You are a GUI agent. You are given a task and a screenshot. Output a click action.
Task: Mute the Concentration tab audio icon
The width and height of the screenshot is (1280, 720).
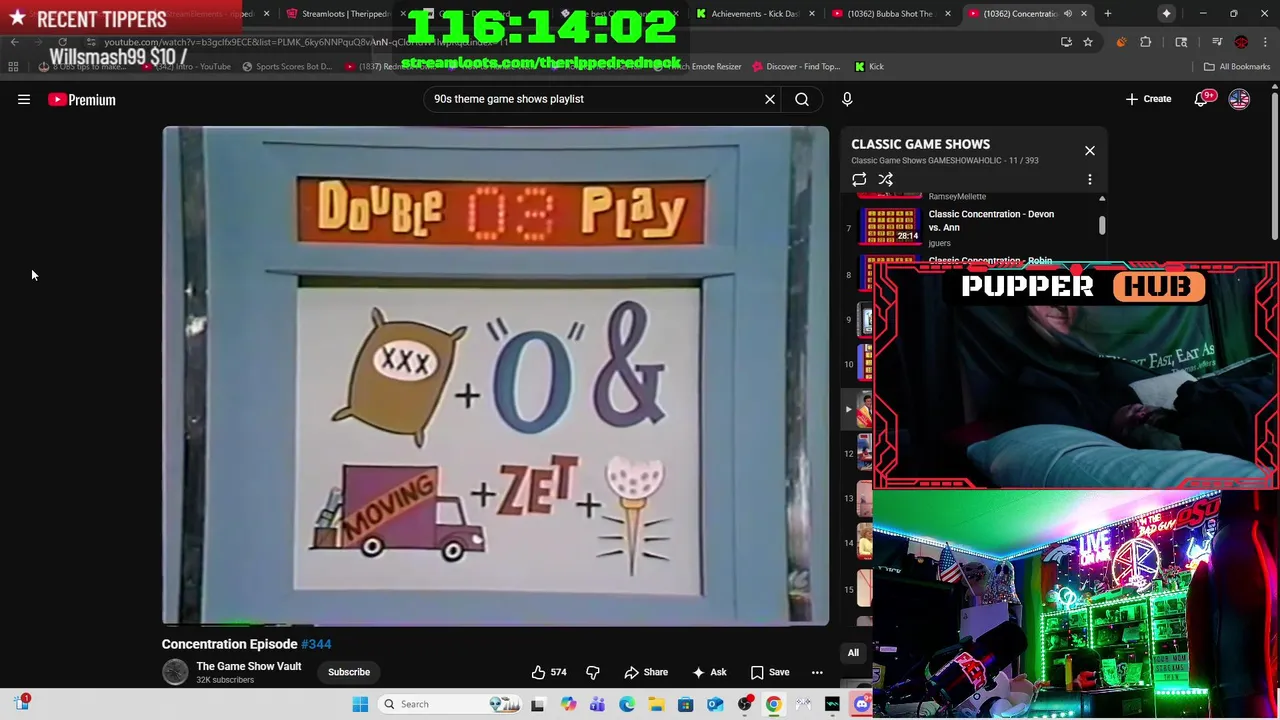[x=1067, y=14]
